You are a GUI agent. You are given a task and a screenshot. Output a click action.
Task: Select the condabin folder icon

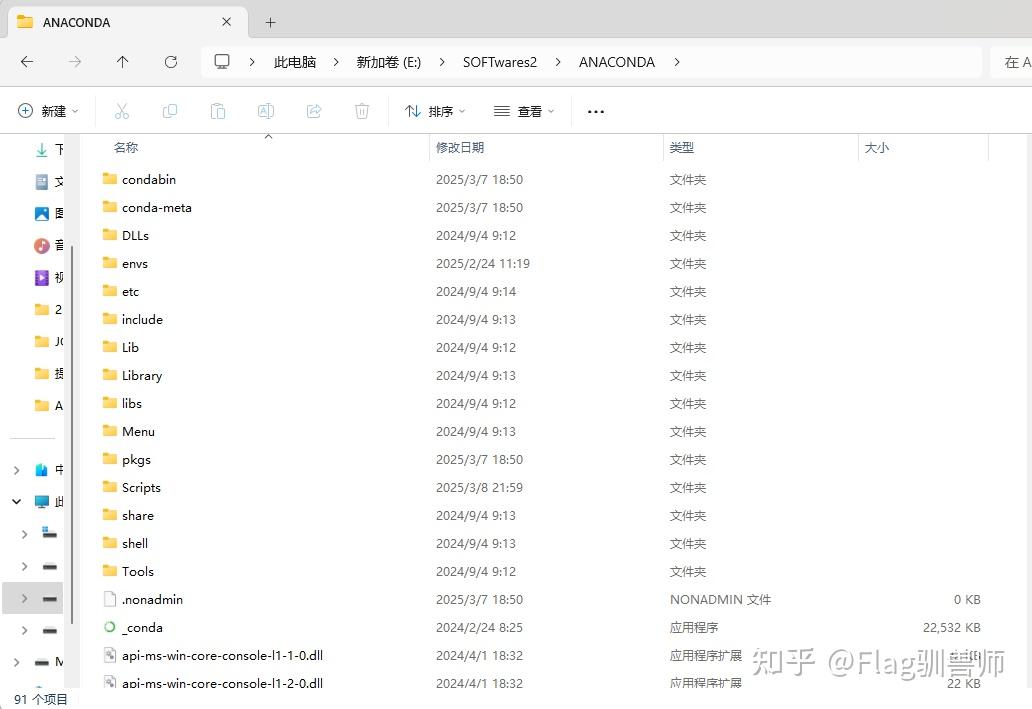tap(110, 179)
